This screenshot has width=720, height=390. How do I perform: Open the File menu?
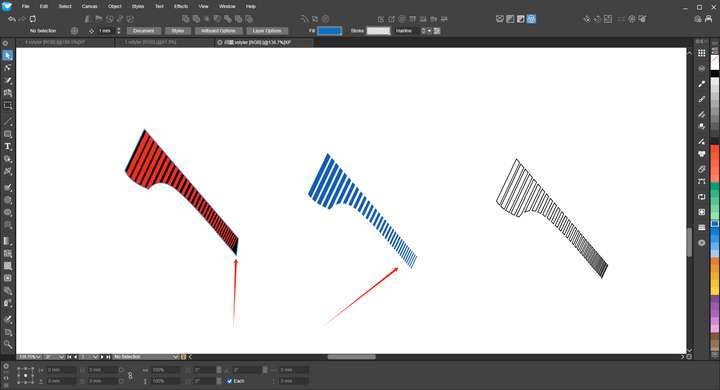pos(26,6)
